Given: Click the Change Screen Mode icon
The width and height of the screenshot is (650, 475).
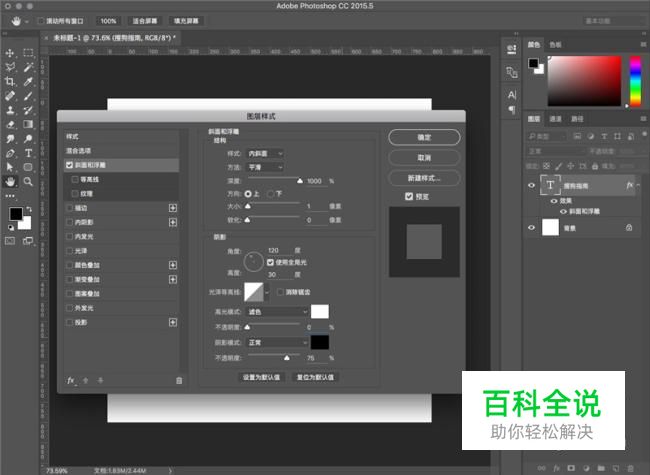Looking at the screenshot, I should coord(28,241).
